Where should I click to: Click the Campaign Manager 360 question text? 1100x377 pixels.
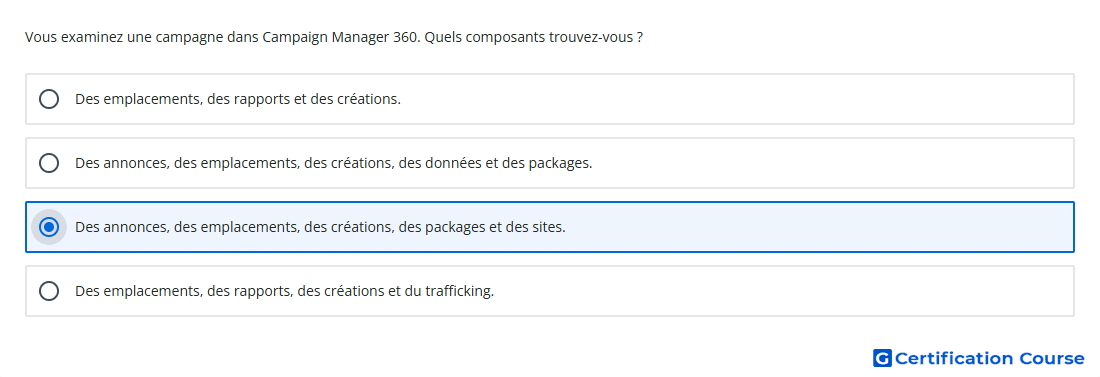click(x=334, y=37)
